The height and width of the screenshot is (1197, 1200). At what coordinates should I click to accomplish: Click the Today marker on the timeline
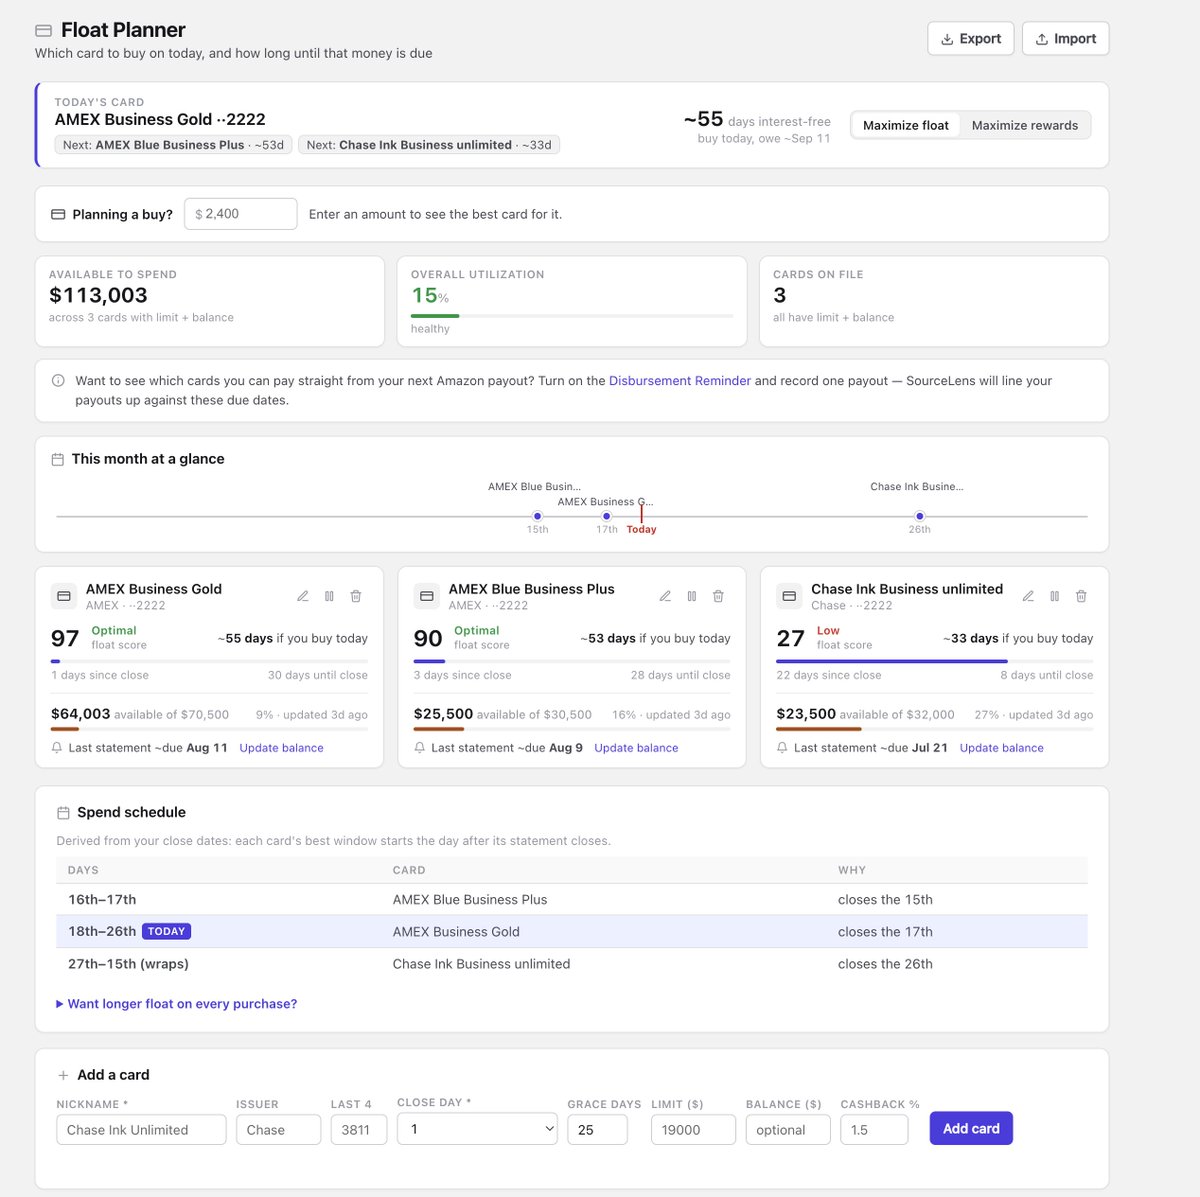[x=642, y=520]
